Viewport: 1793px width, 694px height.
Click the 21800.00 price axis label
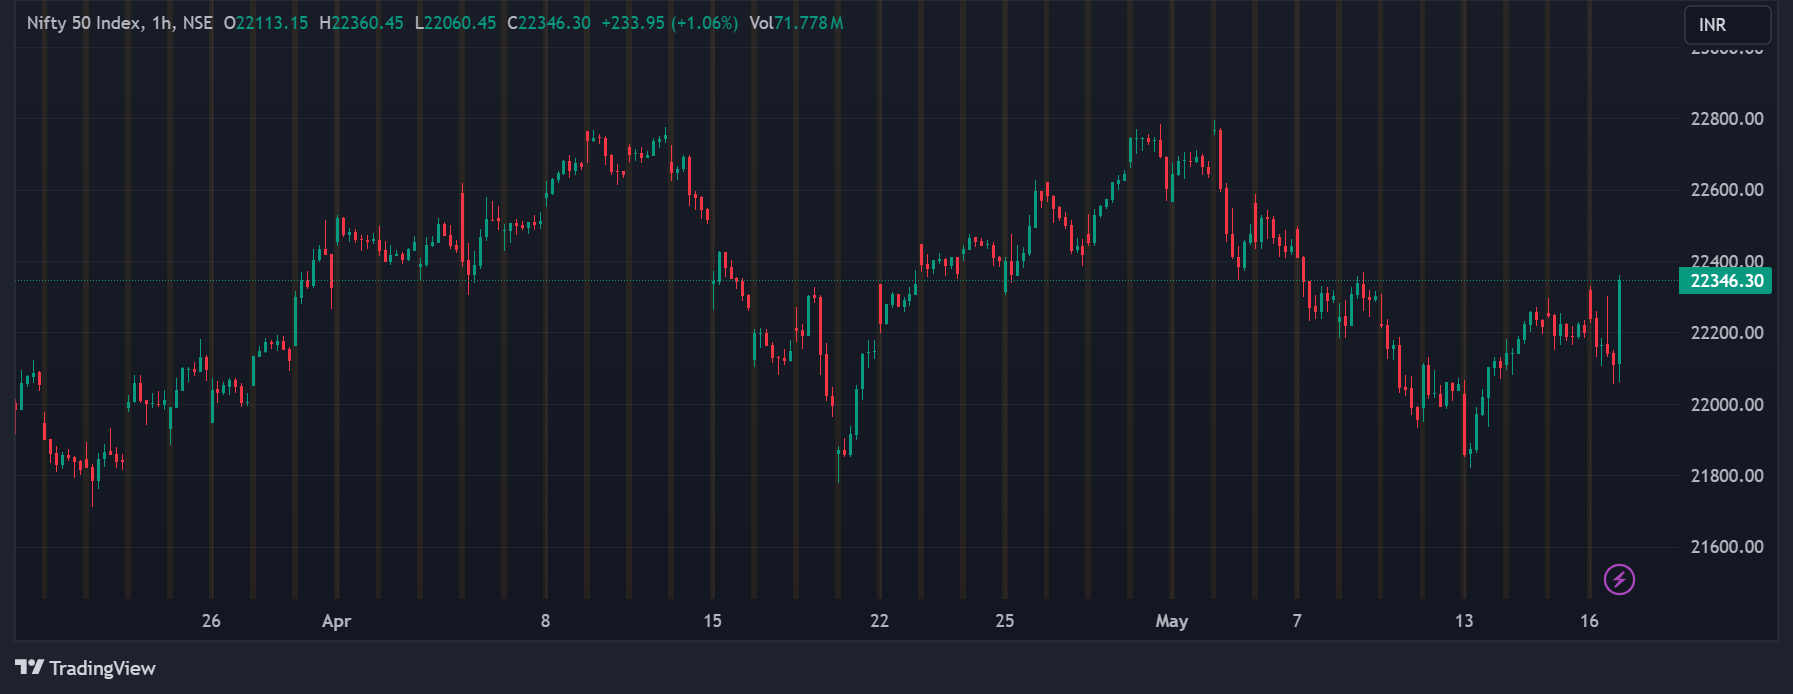tap(1727, 476)
